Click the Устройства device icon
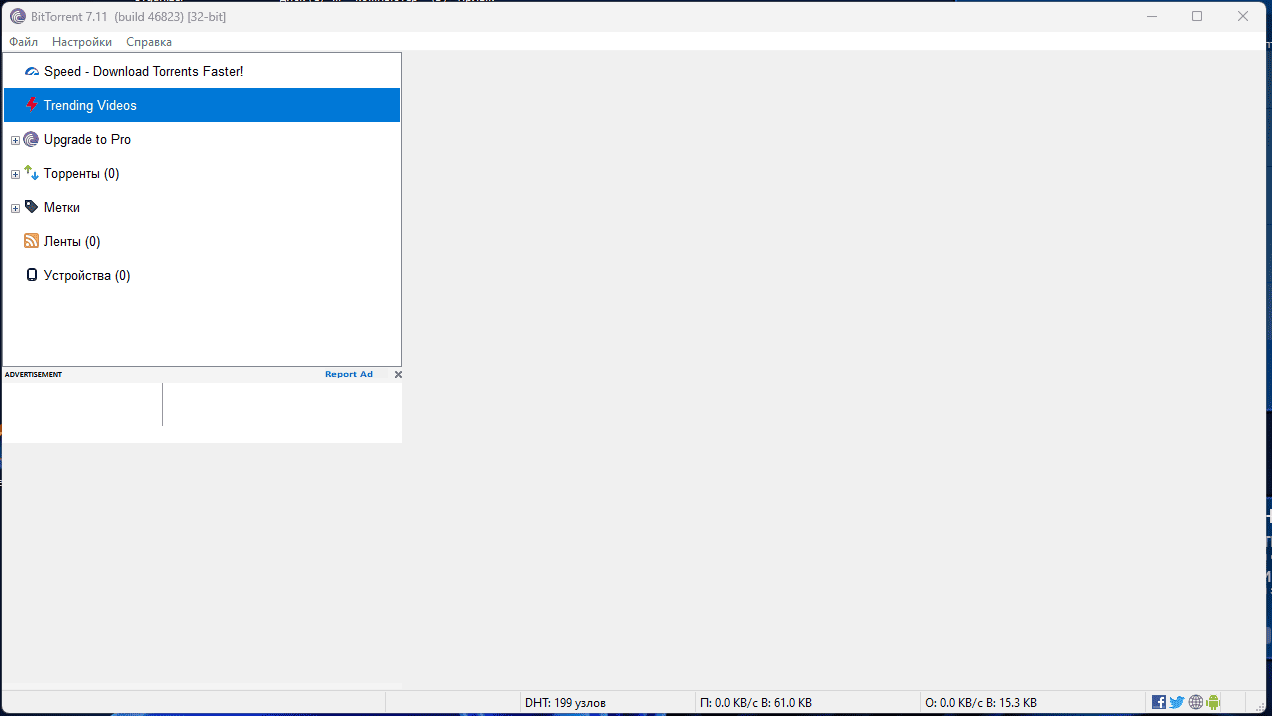 (31, 275)
